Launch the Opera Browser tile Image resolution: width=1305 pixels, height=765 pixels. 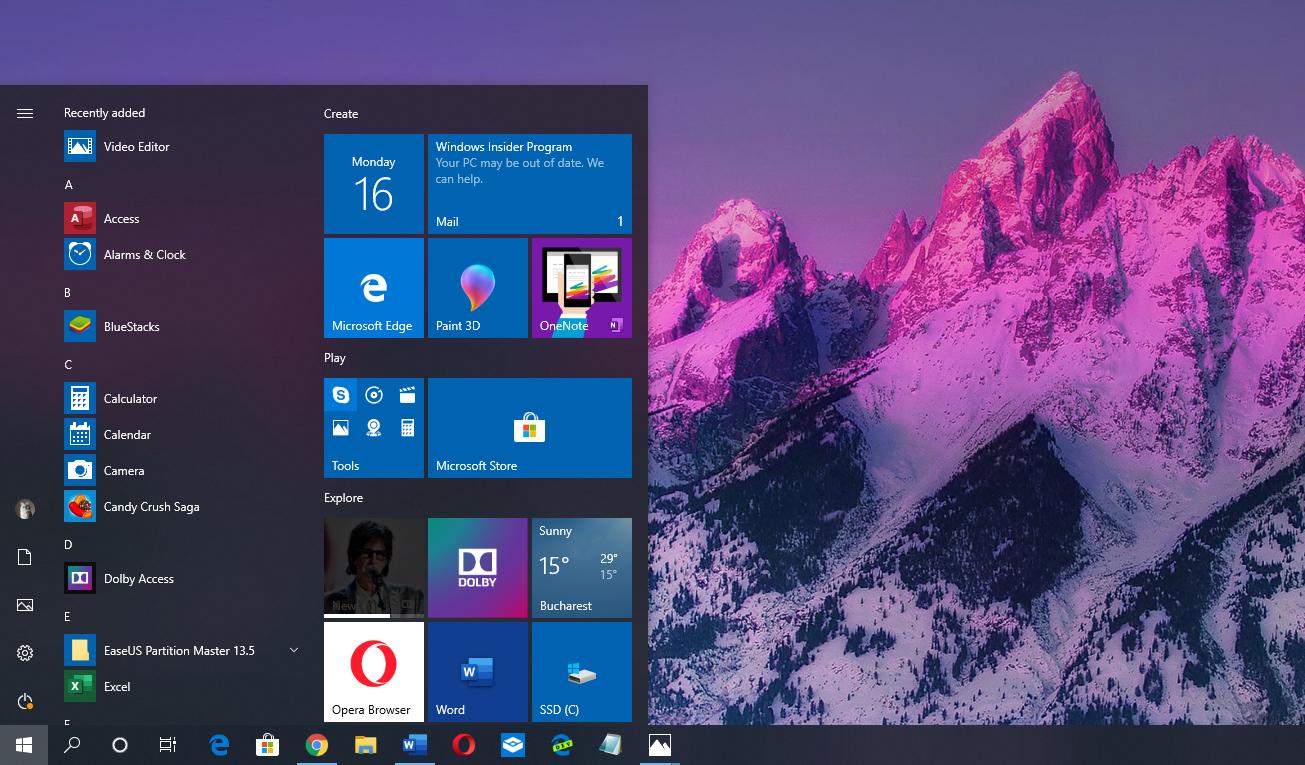(x=374, y=672)
